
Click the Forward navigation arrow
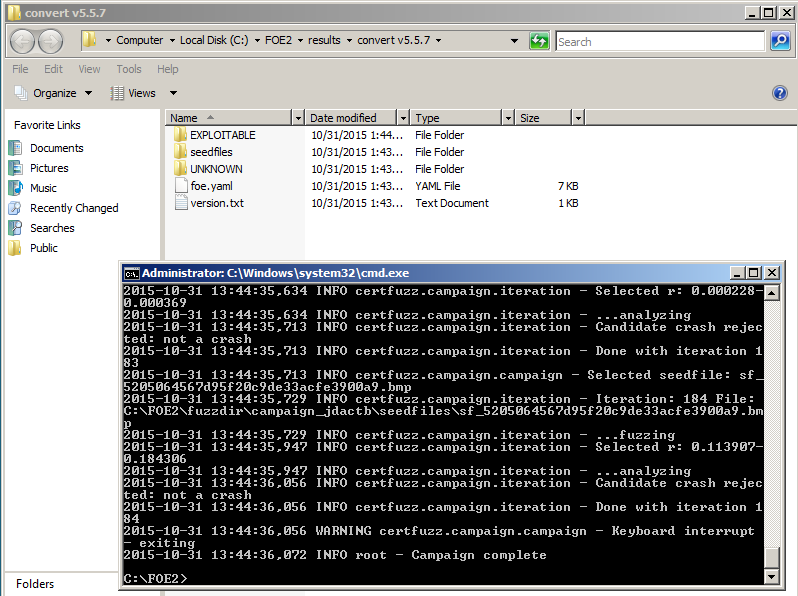pos(50,41)
